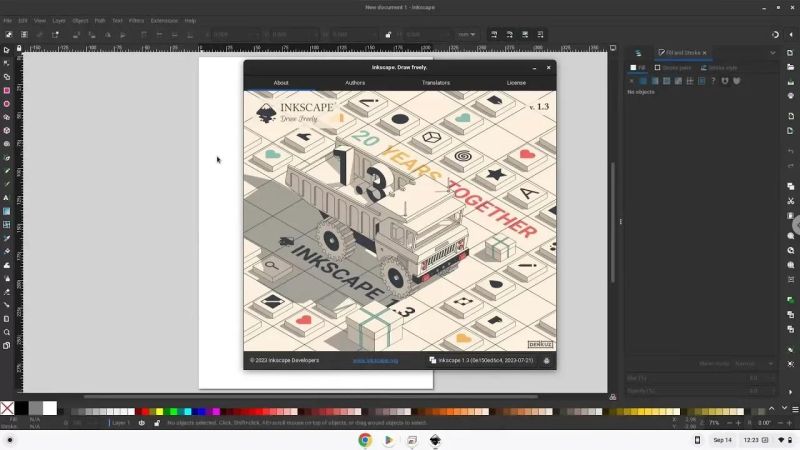This screenshot has height=450, width=800.
Task: Toggle scale stroke width with object
Action: tap(494, 35)
